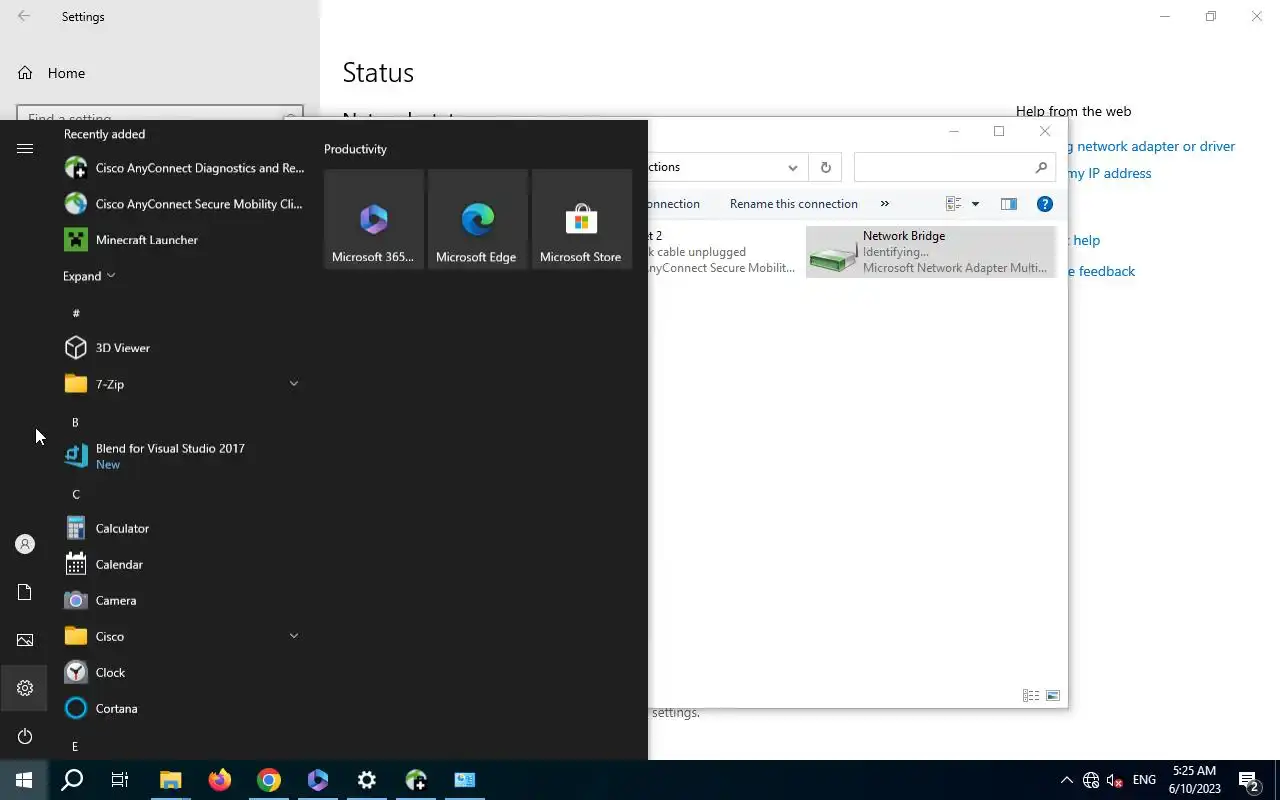This screenshot has width=1280, height=800.
Task: Show hidden system tray icons
Action: coord(1066,780)
